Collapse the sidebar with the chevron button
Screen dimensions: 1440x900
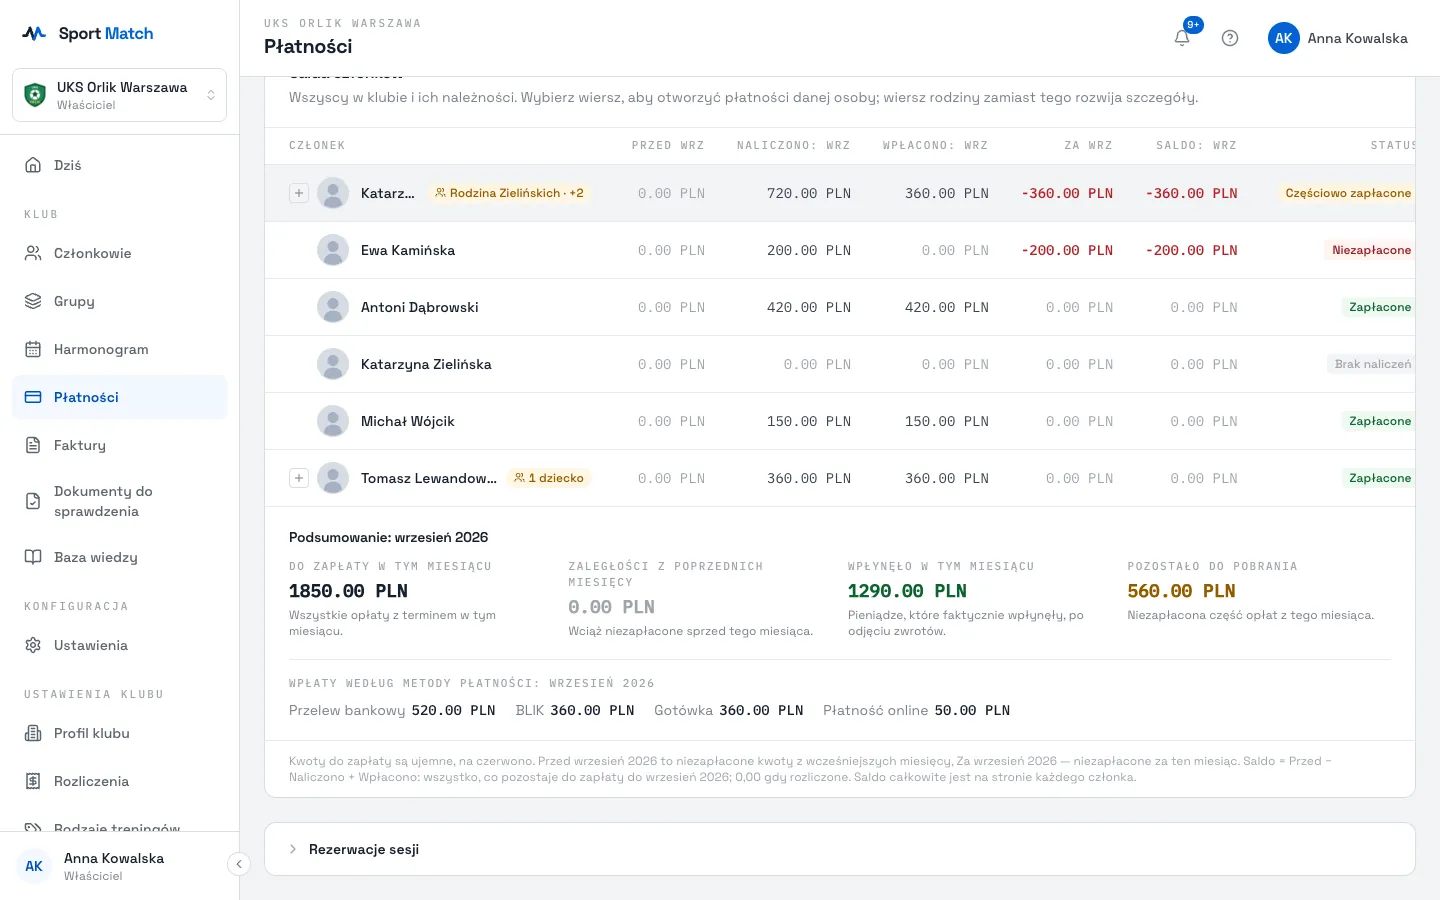pyautogui.click(x=238, y=864)
